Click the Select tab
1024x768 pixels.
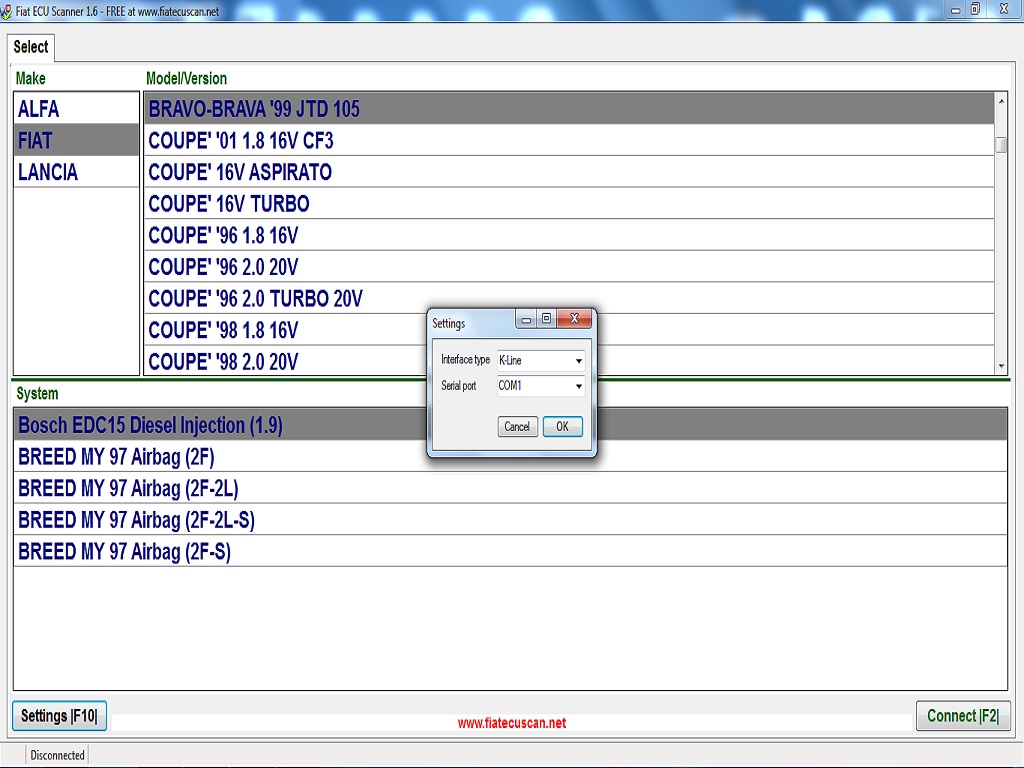(x=31, y=47)
